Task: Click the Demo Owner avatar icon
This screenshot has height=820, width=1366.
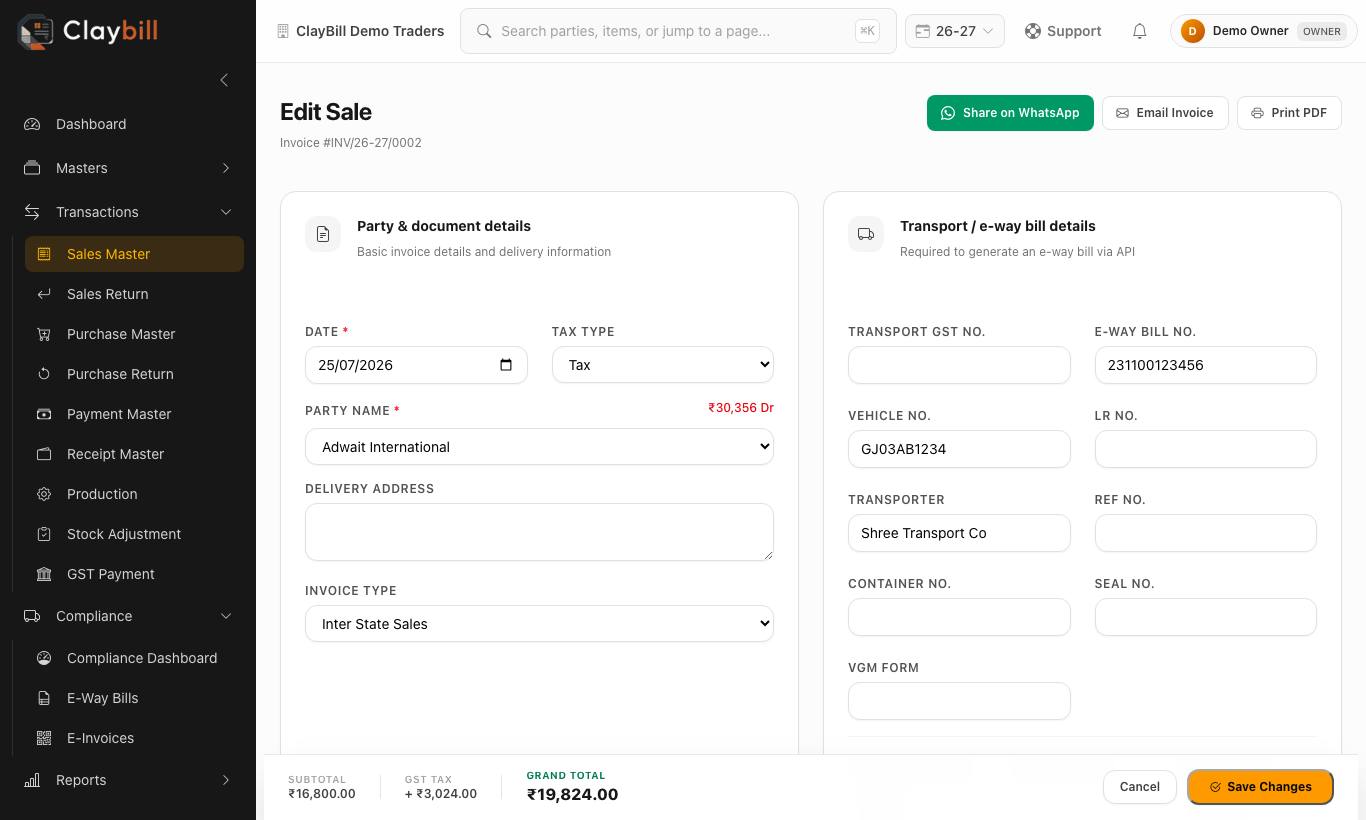Action: 1192,31
